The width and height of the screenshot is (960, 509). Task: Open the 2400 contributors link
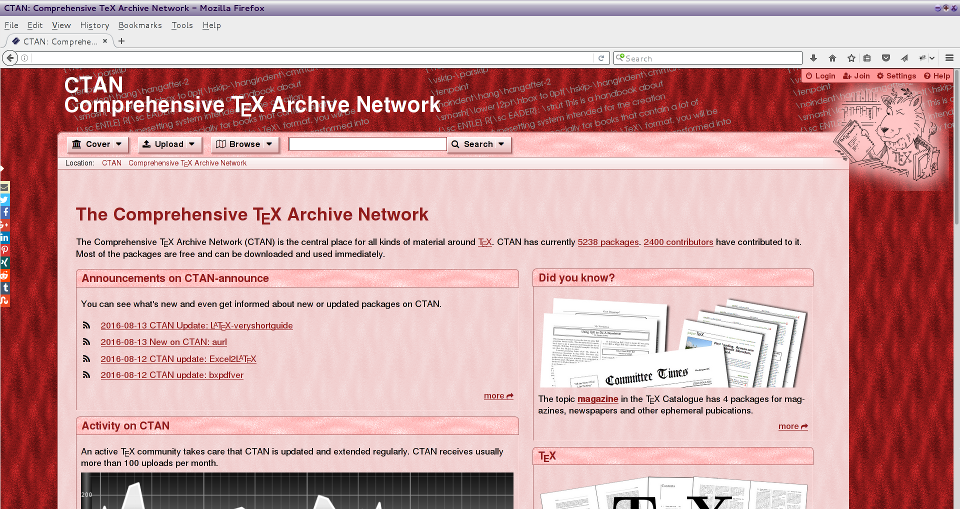coord(678,242)
